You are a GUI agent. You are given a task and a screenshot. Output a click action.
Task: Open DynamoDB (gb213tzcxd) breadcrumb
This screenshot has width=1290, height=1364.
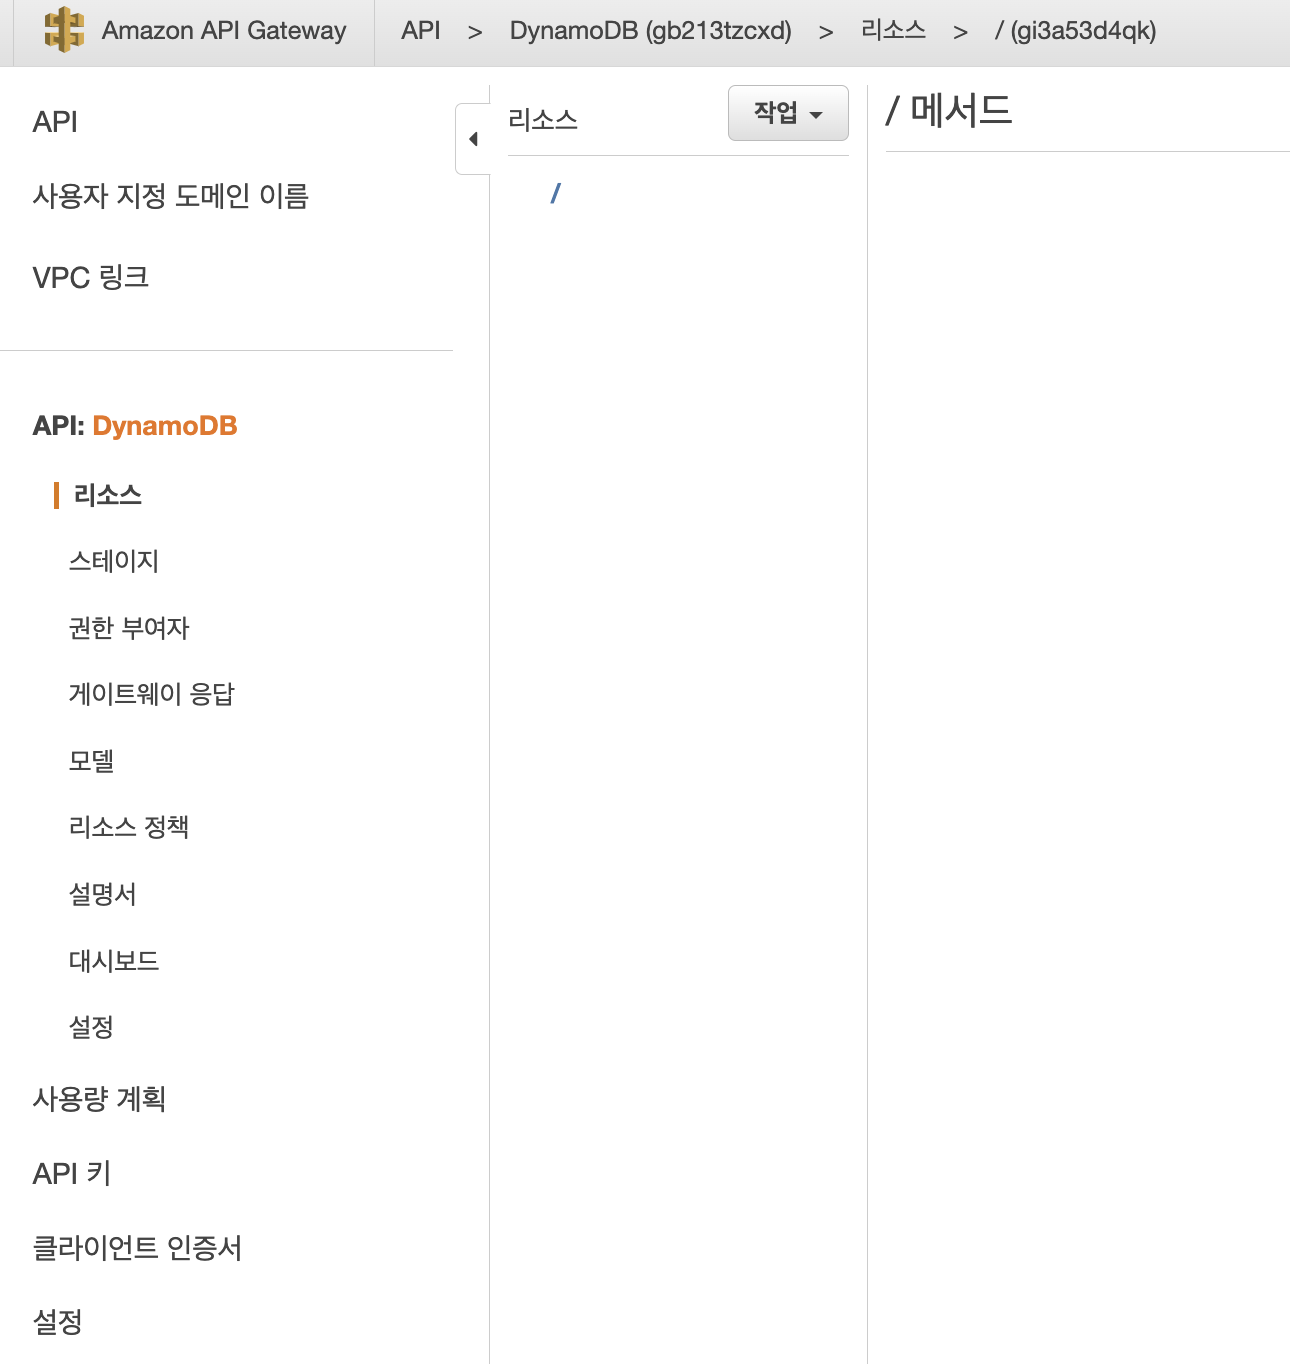pyautogui.click(x=651, y=31)
